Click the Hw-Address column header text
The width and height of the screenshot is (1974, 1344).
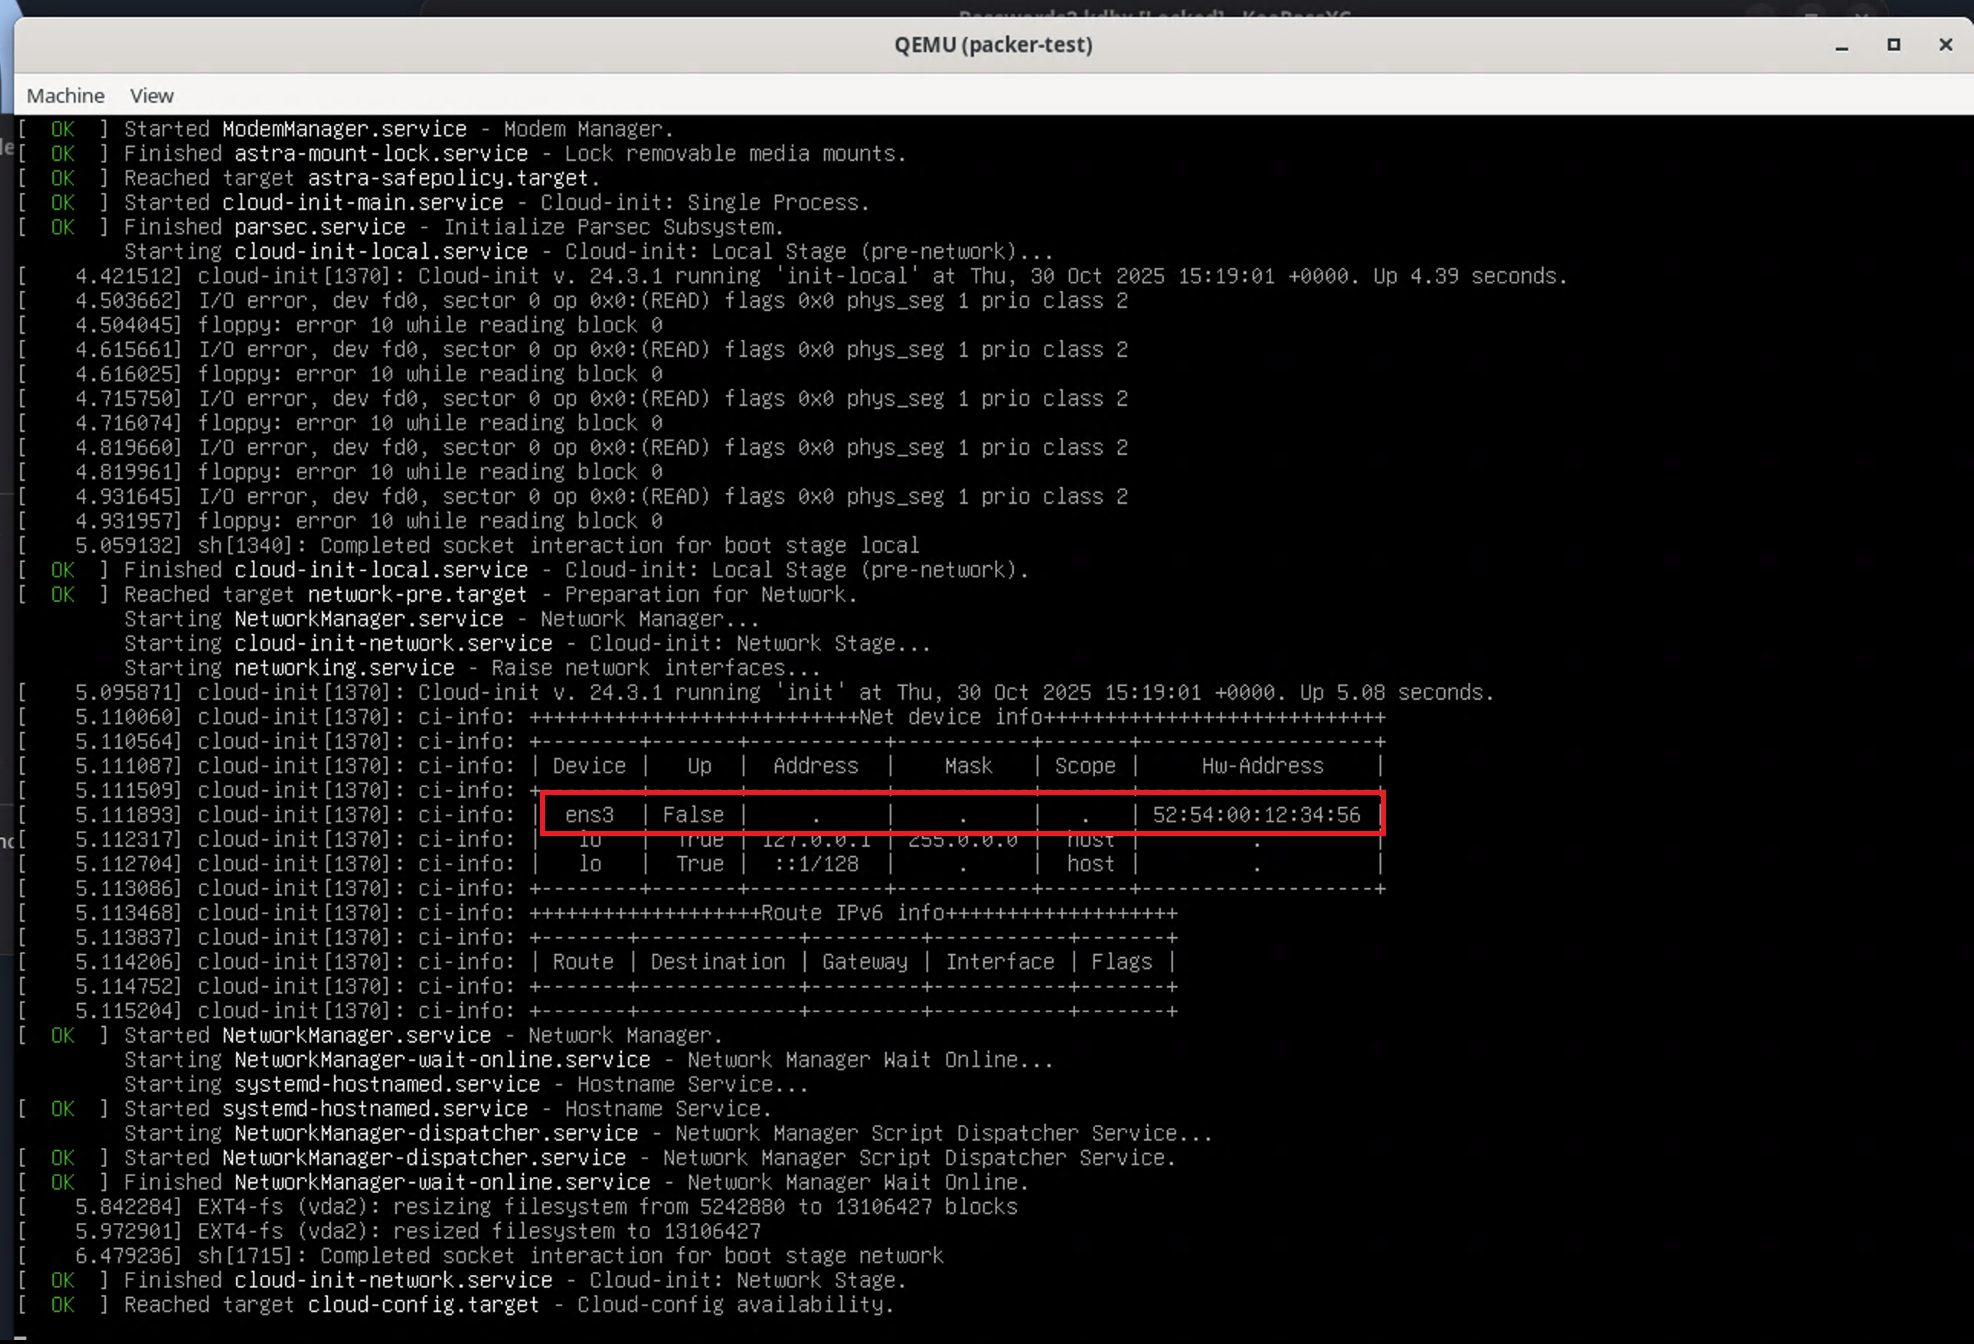pyautogui.click(x=1262, y=766)
